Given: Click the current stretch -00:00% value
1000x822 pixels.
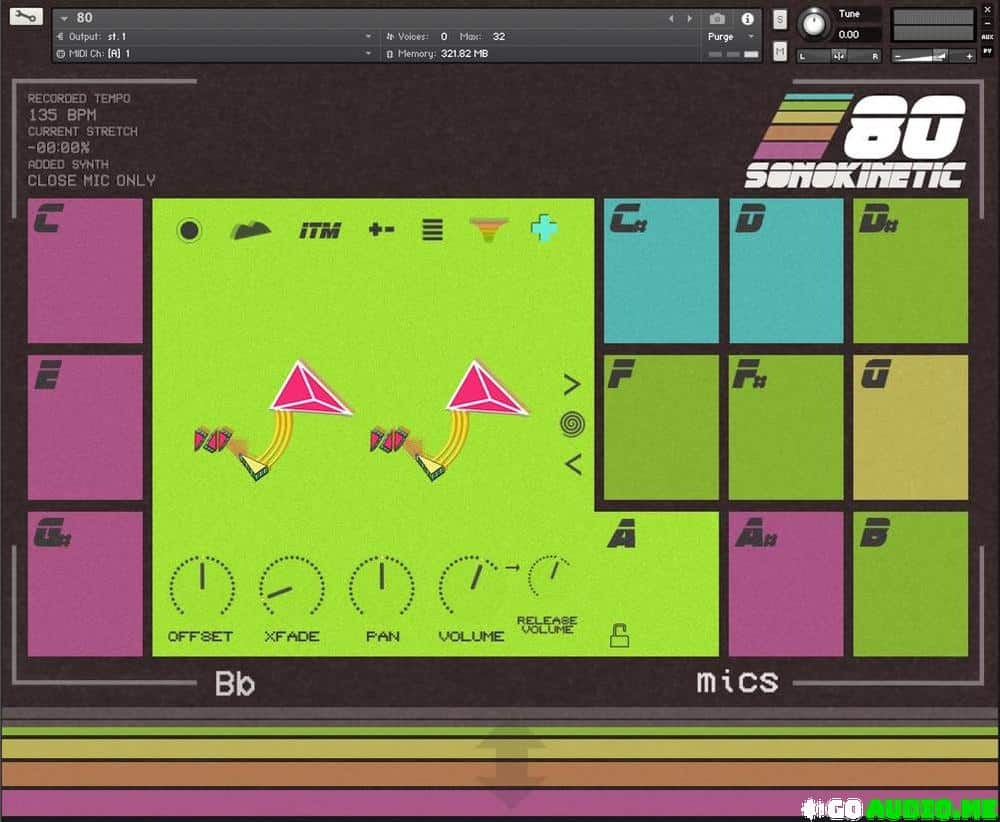Looking at the screenshot, I should [x=58, y=148].
